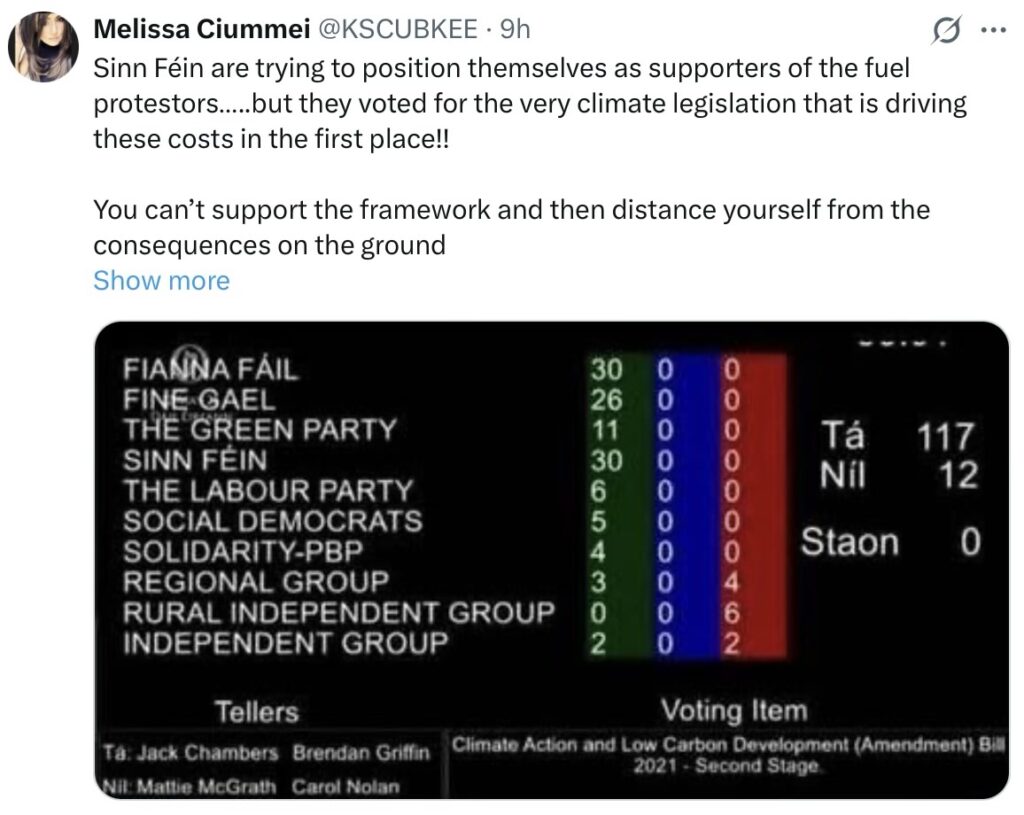Open the Grok explain icon

click(945, 31)
